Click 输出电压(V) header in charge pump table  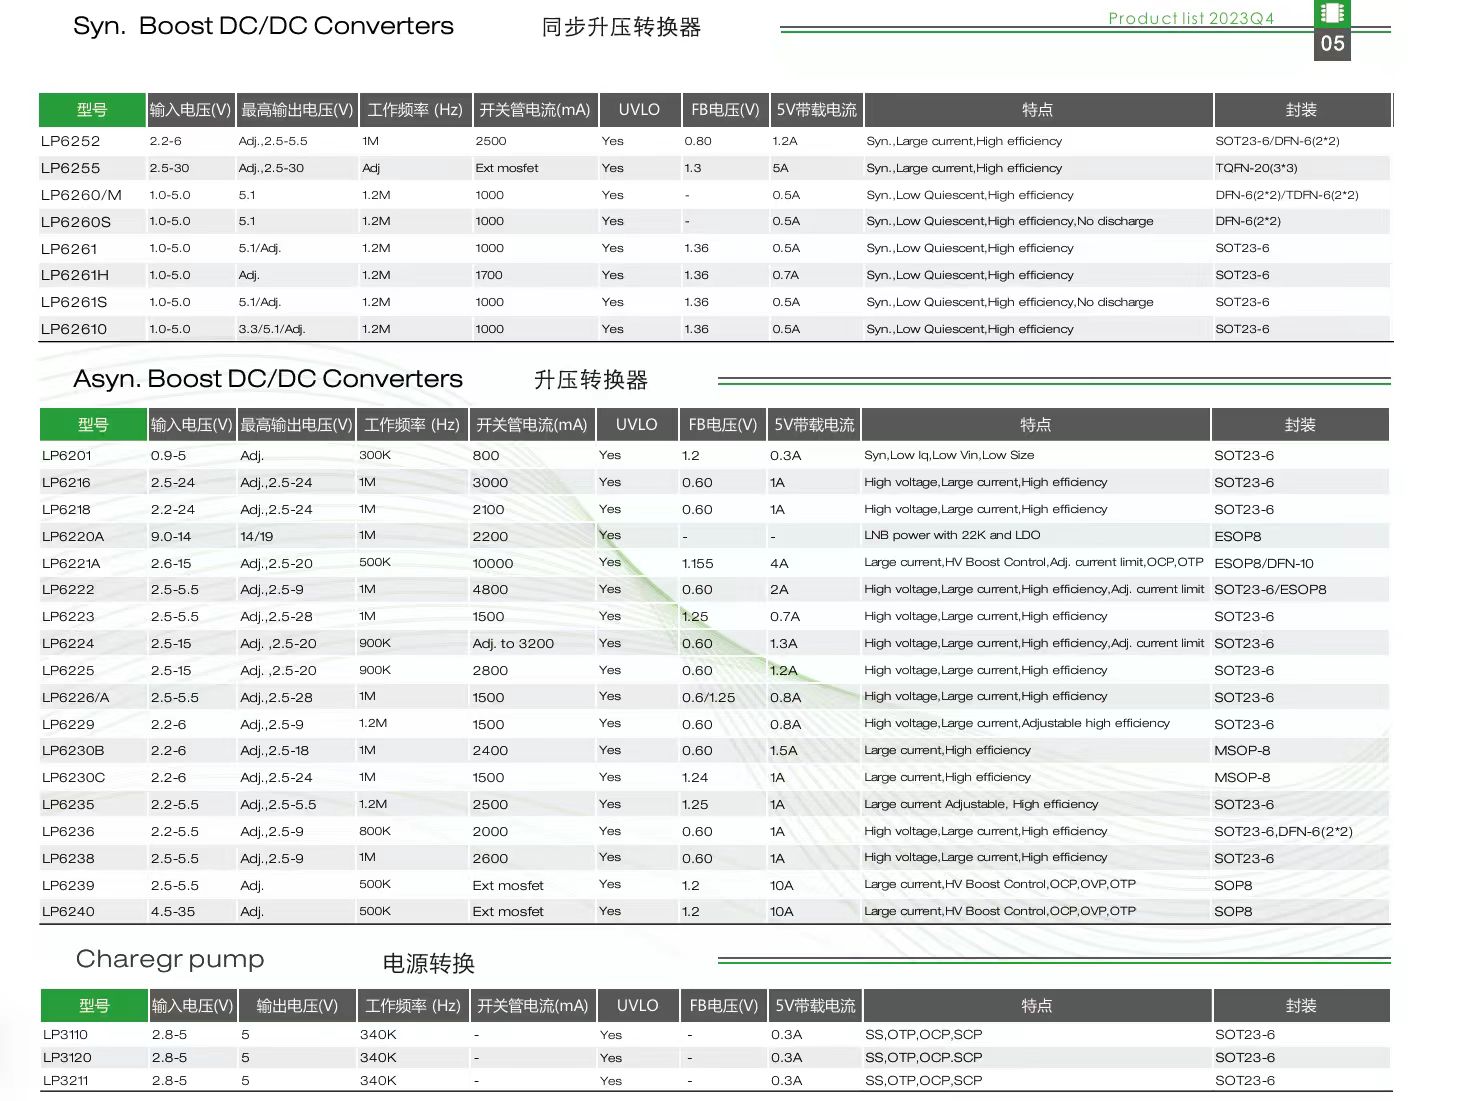pyautogui.click(x=297, y=1005)
